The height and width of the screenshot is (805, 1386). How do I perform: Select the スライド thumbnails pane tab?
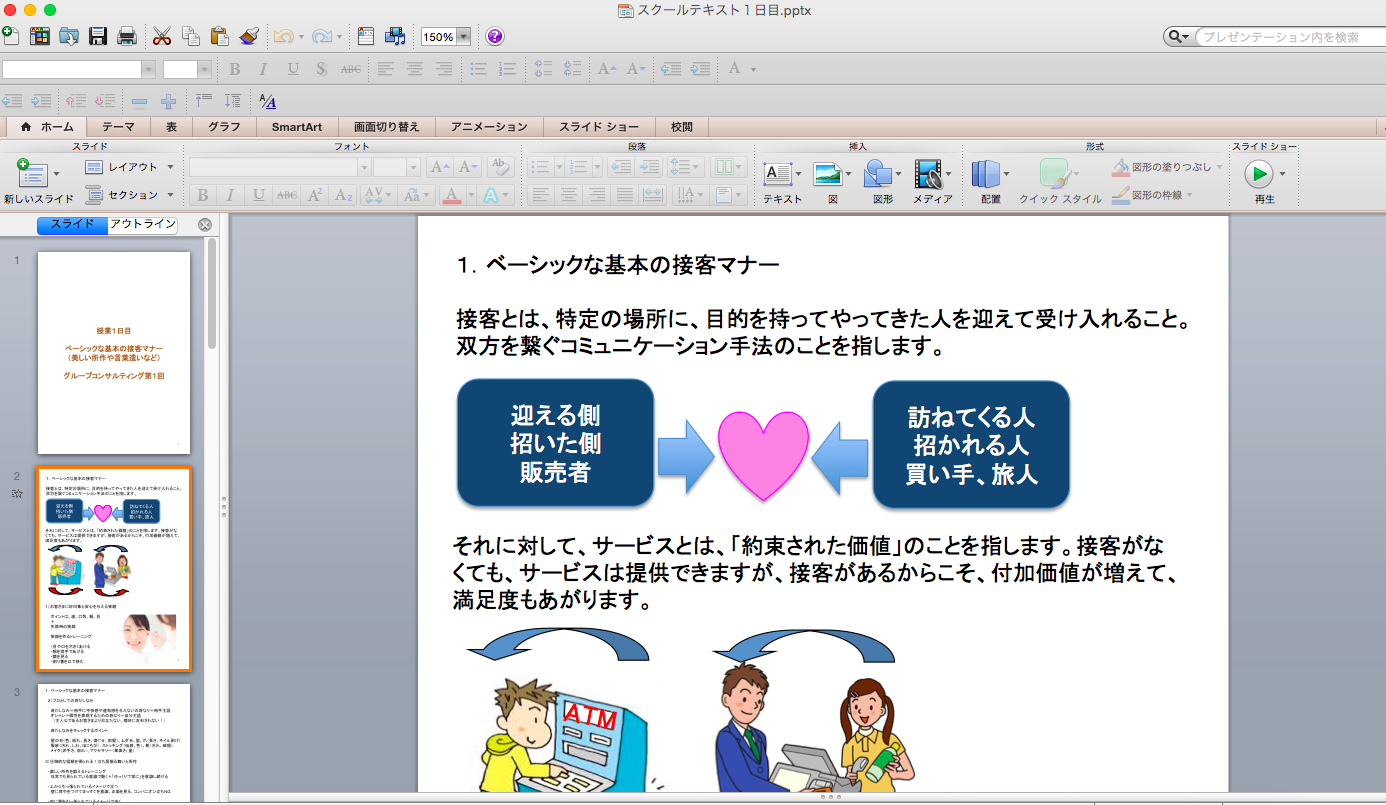click(72, 225)
